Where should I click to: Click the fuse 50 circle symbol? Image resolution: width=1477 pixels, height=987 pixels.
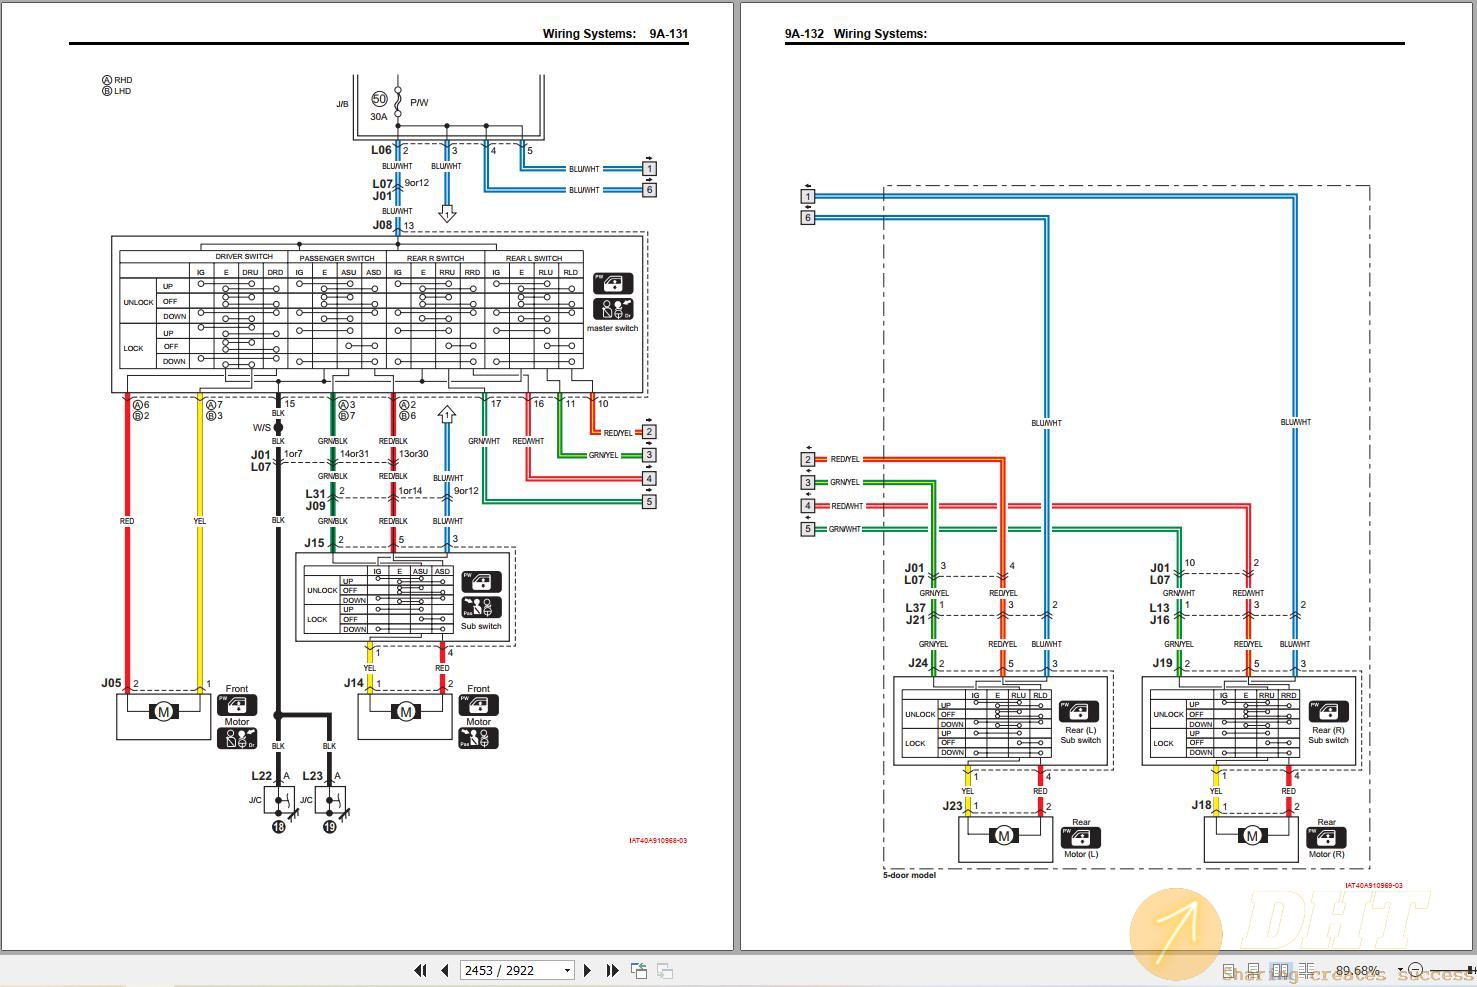click(x=379, y=99)
